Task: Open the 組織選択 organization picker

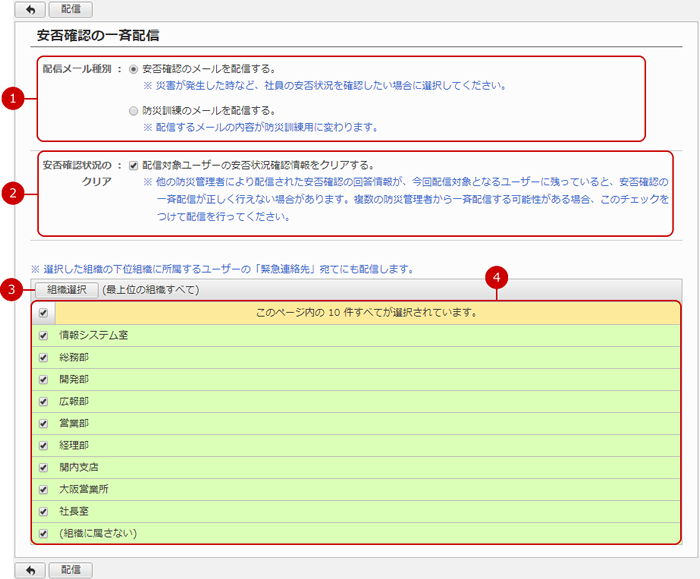Action: coord(67,290)
